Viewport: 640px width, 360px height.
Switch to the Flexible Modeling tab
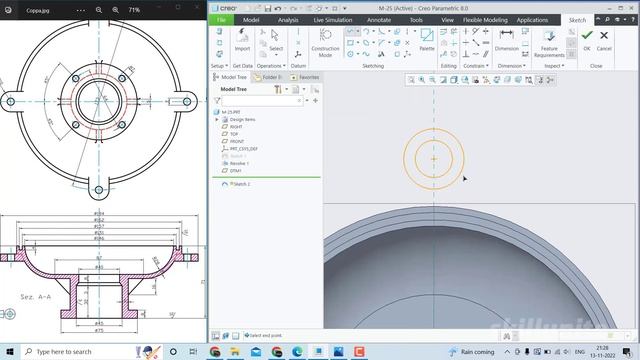click(x=485, y=20)
